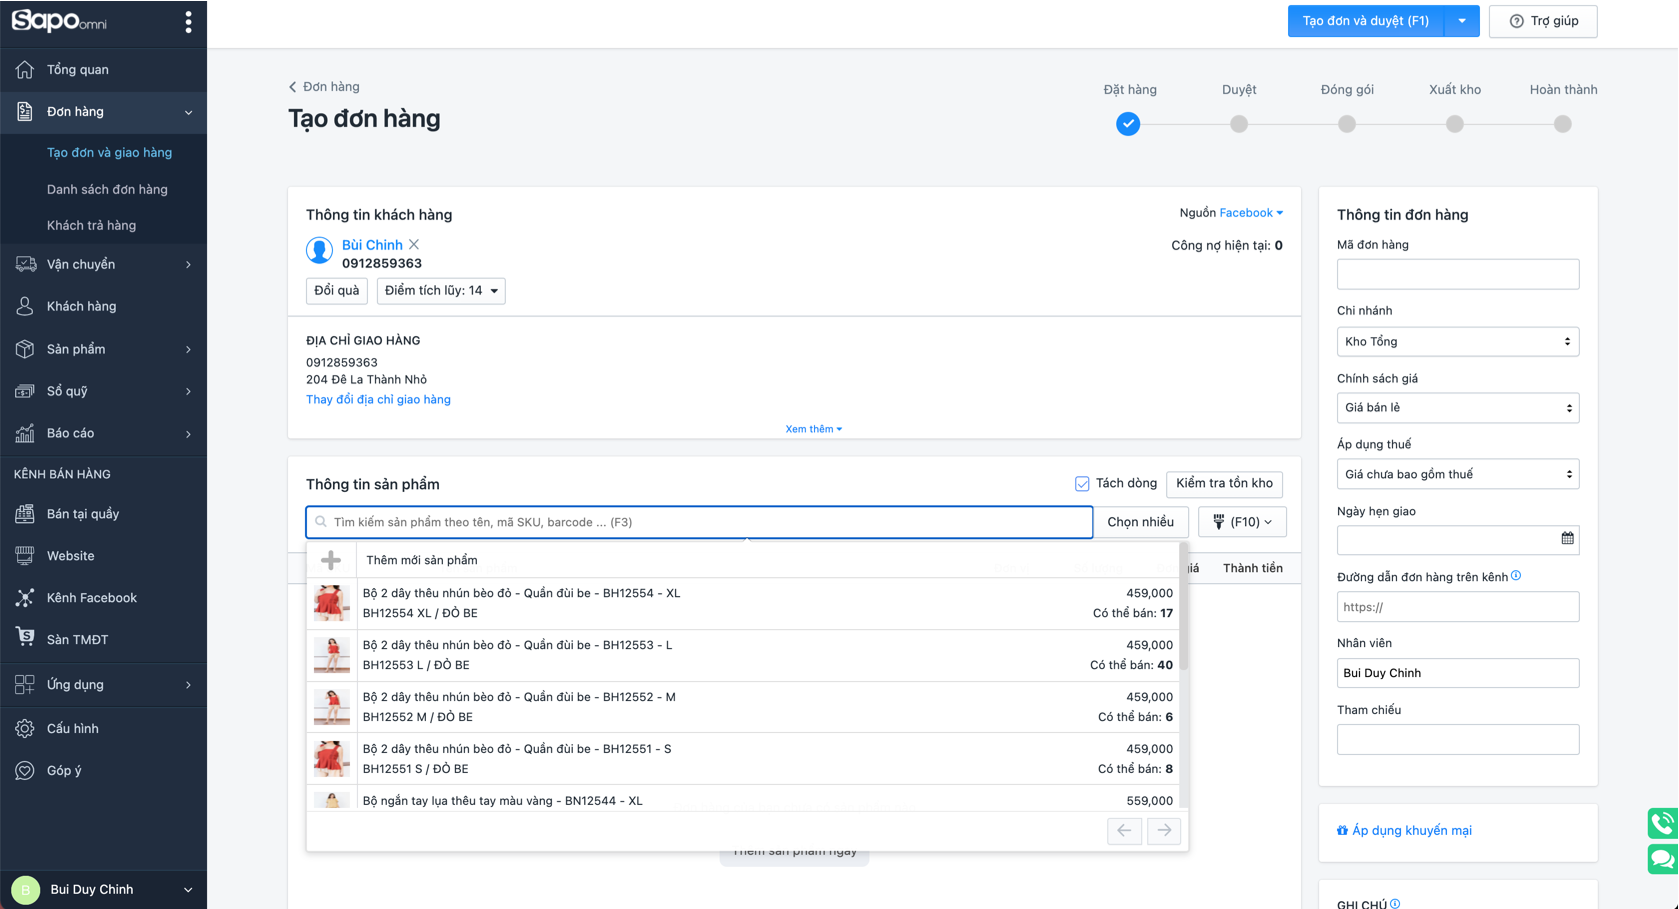The image size is (1679, 909).
Task: Open the Vận chuyển sidebar menu
Action: pyautogui.click(x=81, y=264)
